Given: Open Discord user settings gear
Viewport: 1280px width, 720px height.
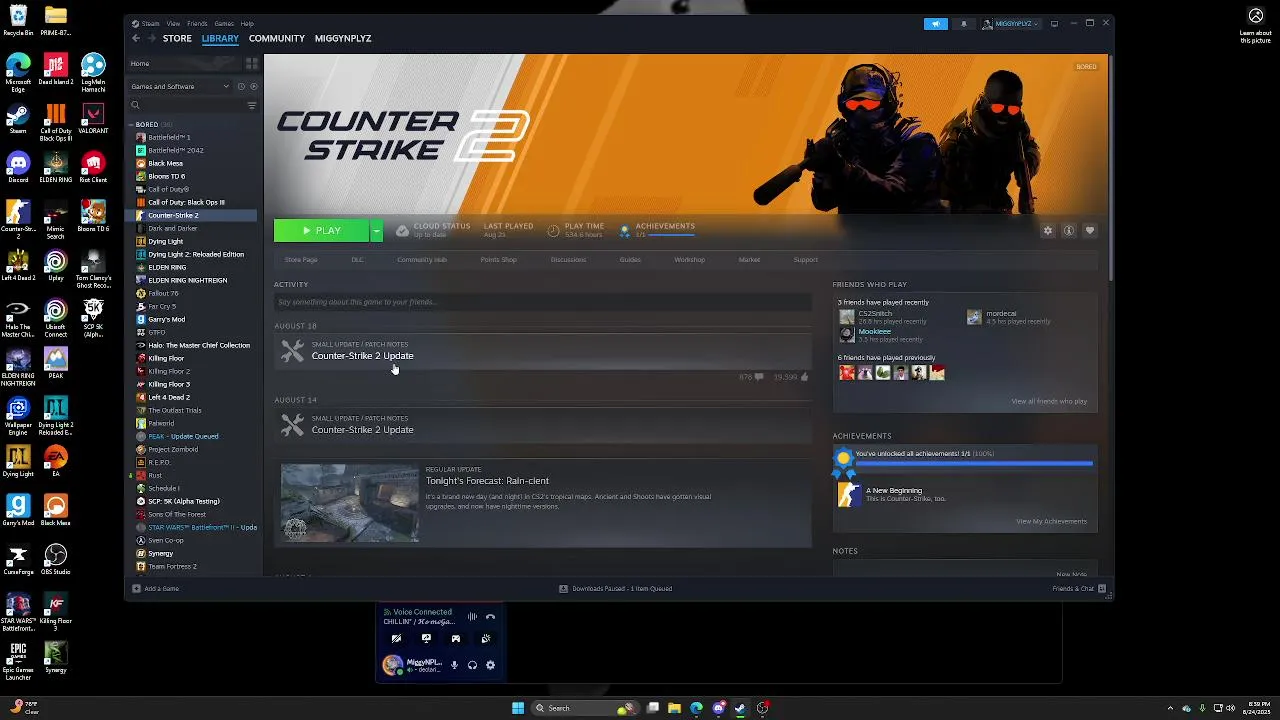Looking at the screenshot, I should click(x=490, y=665).
